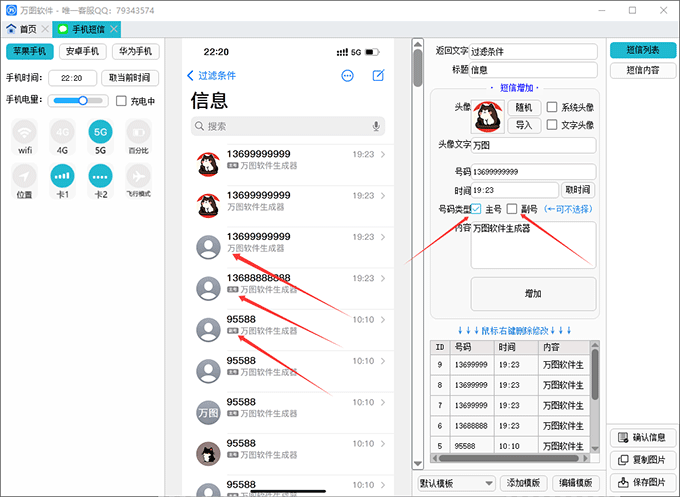The height and width of the screenshot is (497, 680).
Task: Open the 默认模板 template dropdown
Action: click(456, 483)
